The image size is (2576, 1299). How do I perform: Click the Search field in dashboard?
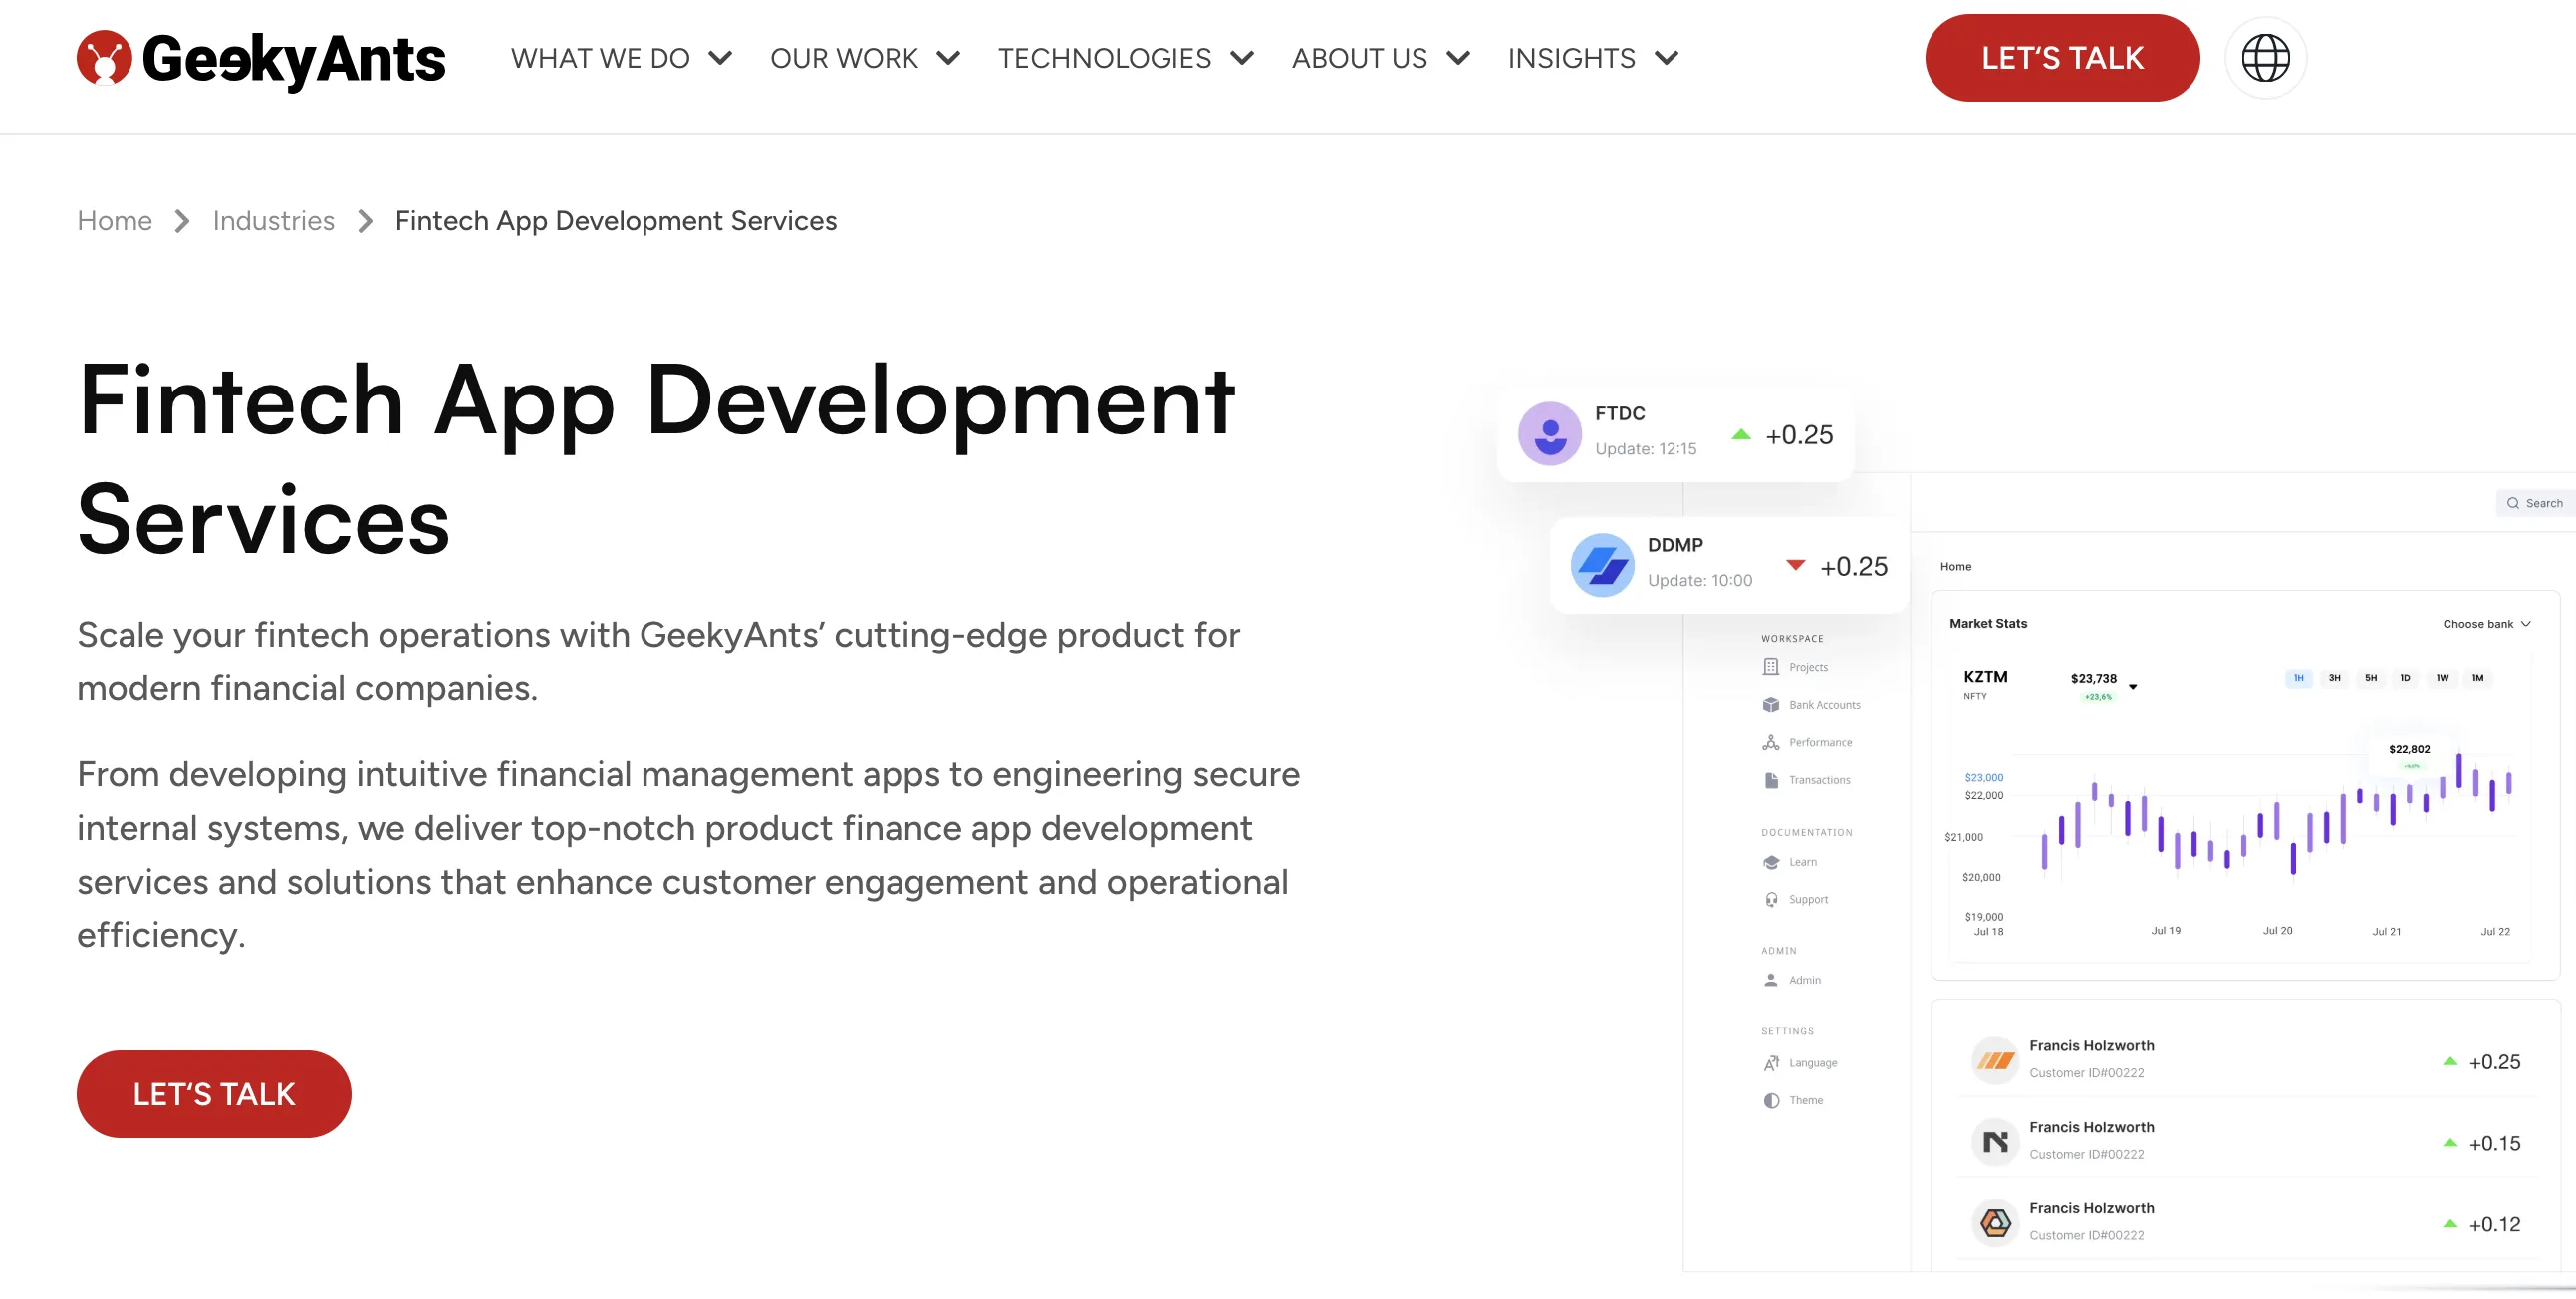tap(2535, 503)
